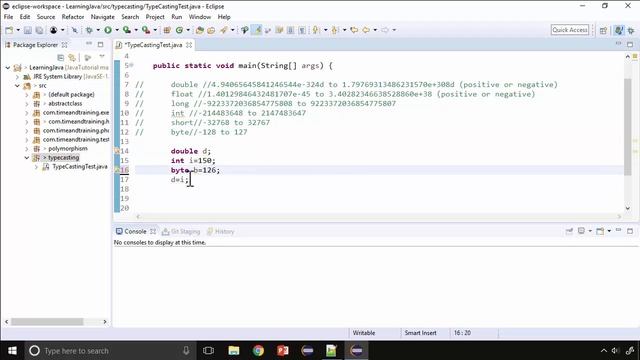Click the Debug bug icon
The width and height of the screenshot is (640, 360).
(89, 30)
